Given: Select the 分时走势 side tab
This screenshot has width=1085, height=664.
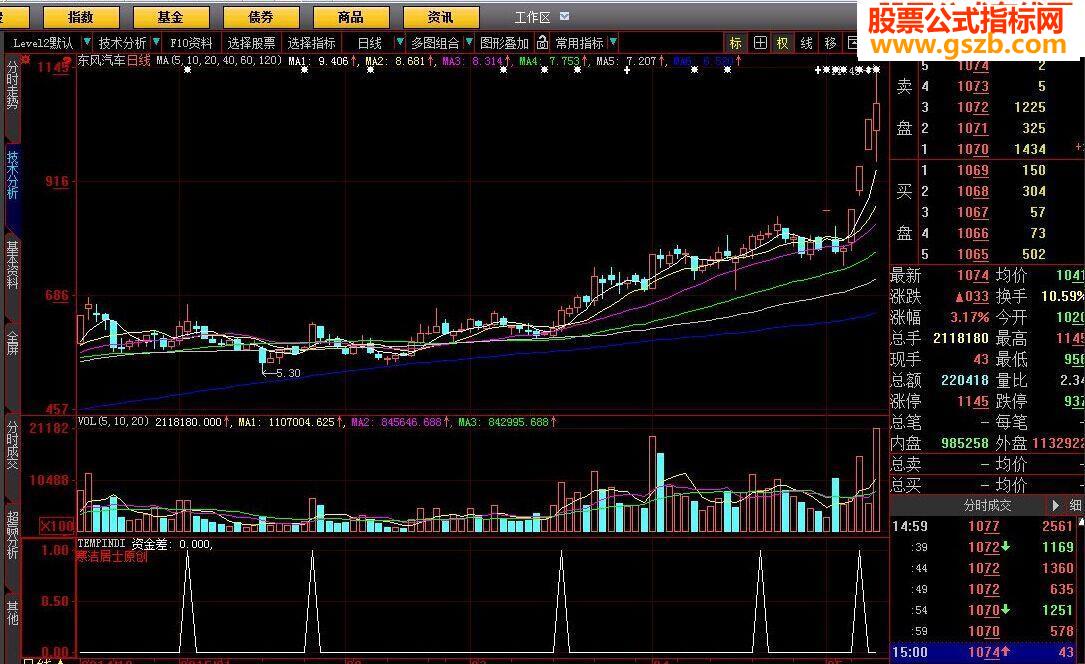Looking at the screenshot, I should [12, 84].
